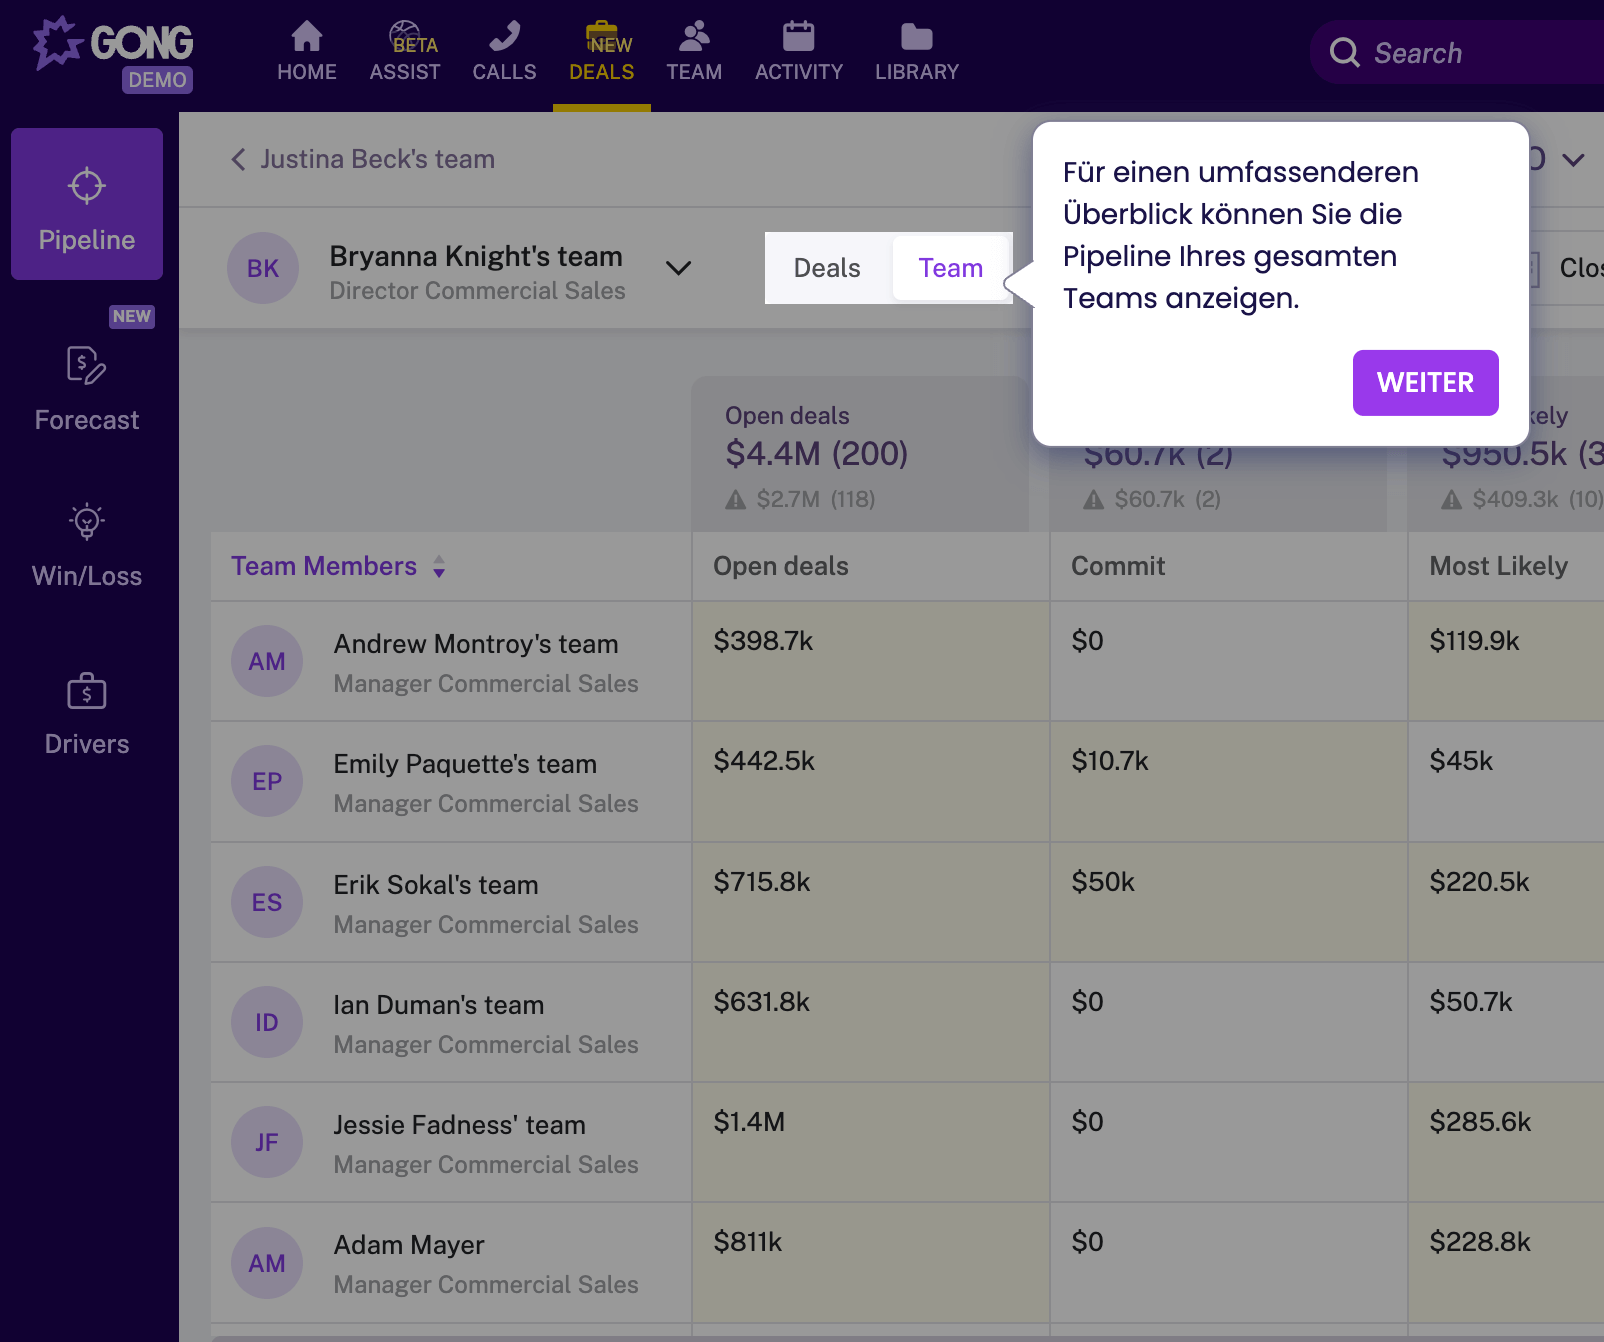
Task: Open Forecast in the sidebar
Action: click(x=87, y=389)
